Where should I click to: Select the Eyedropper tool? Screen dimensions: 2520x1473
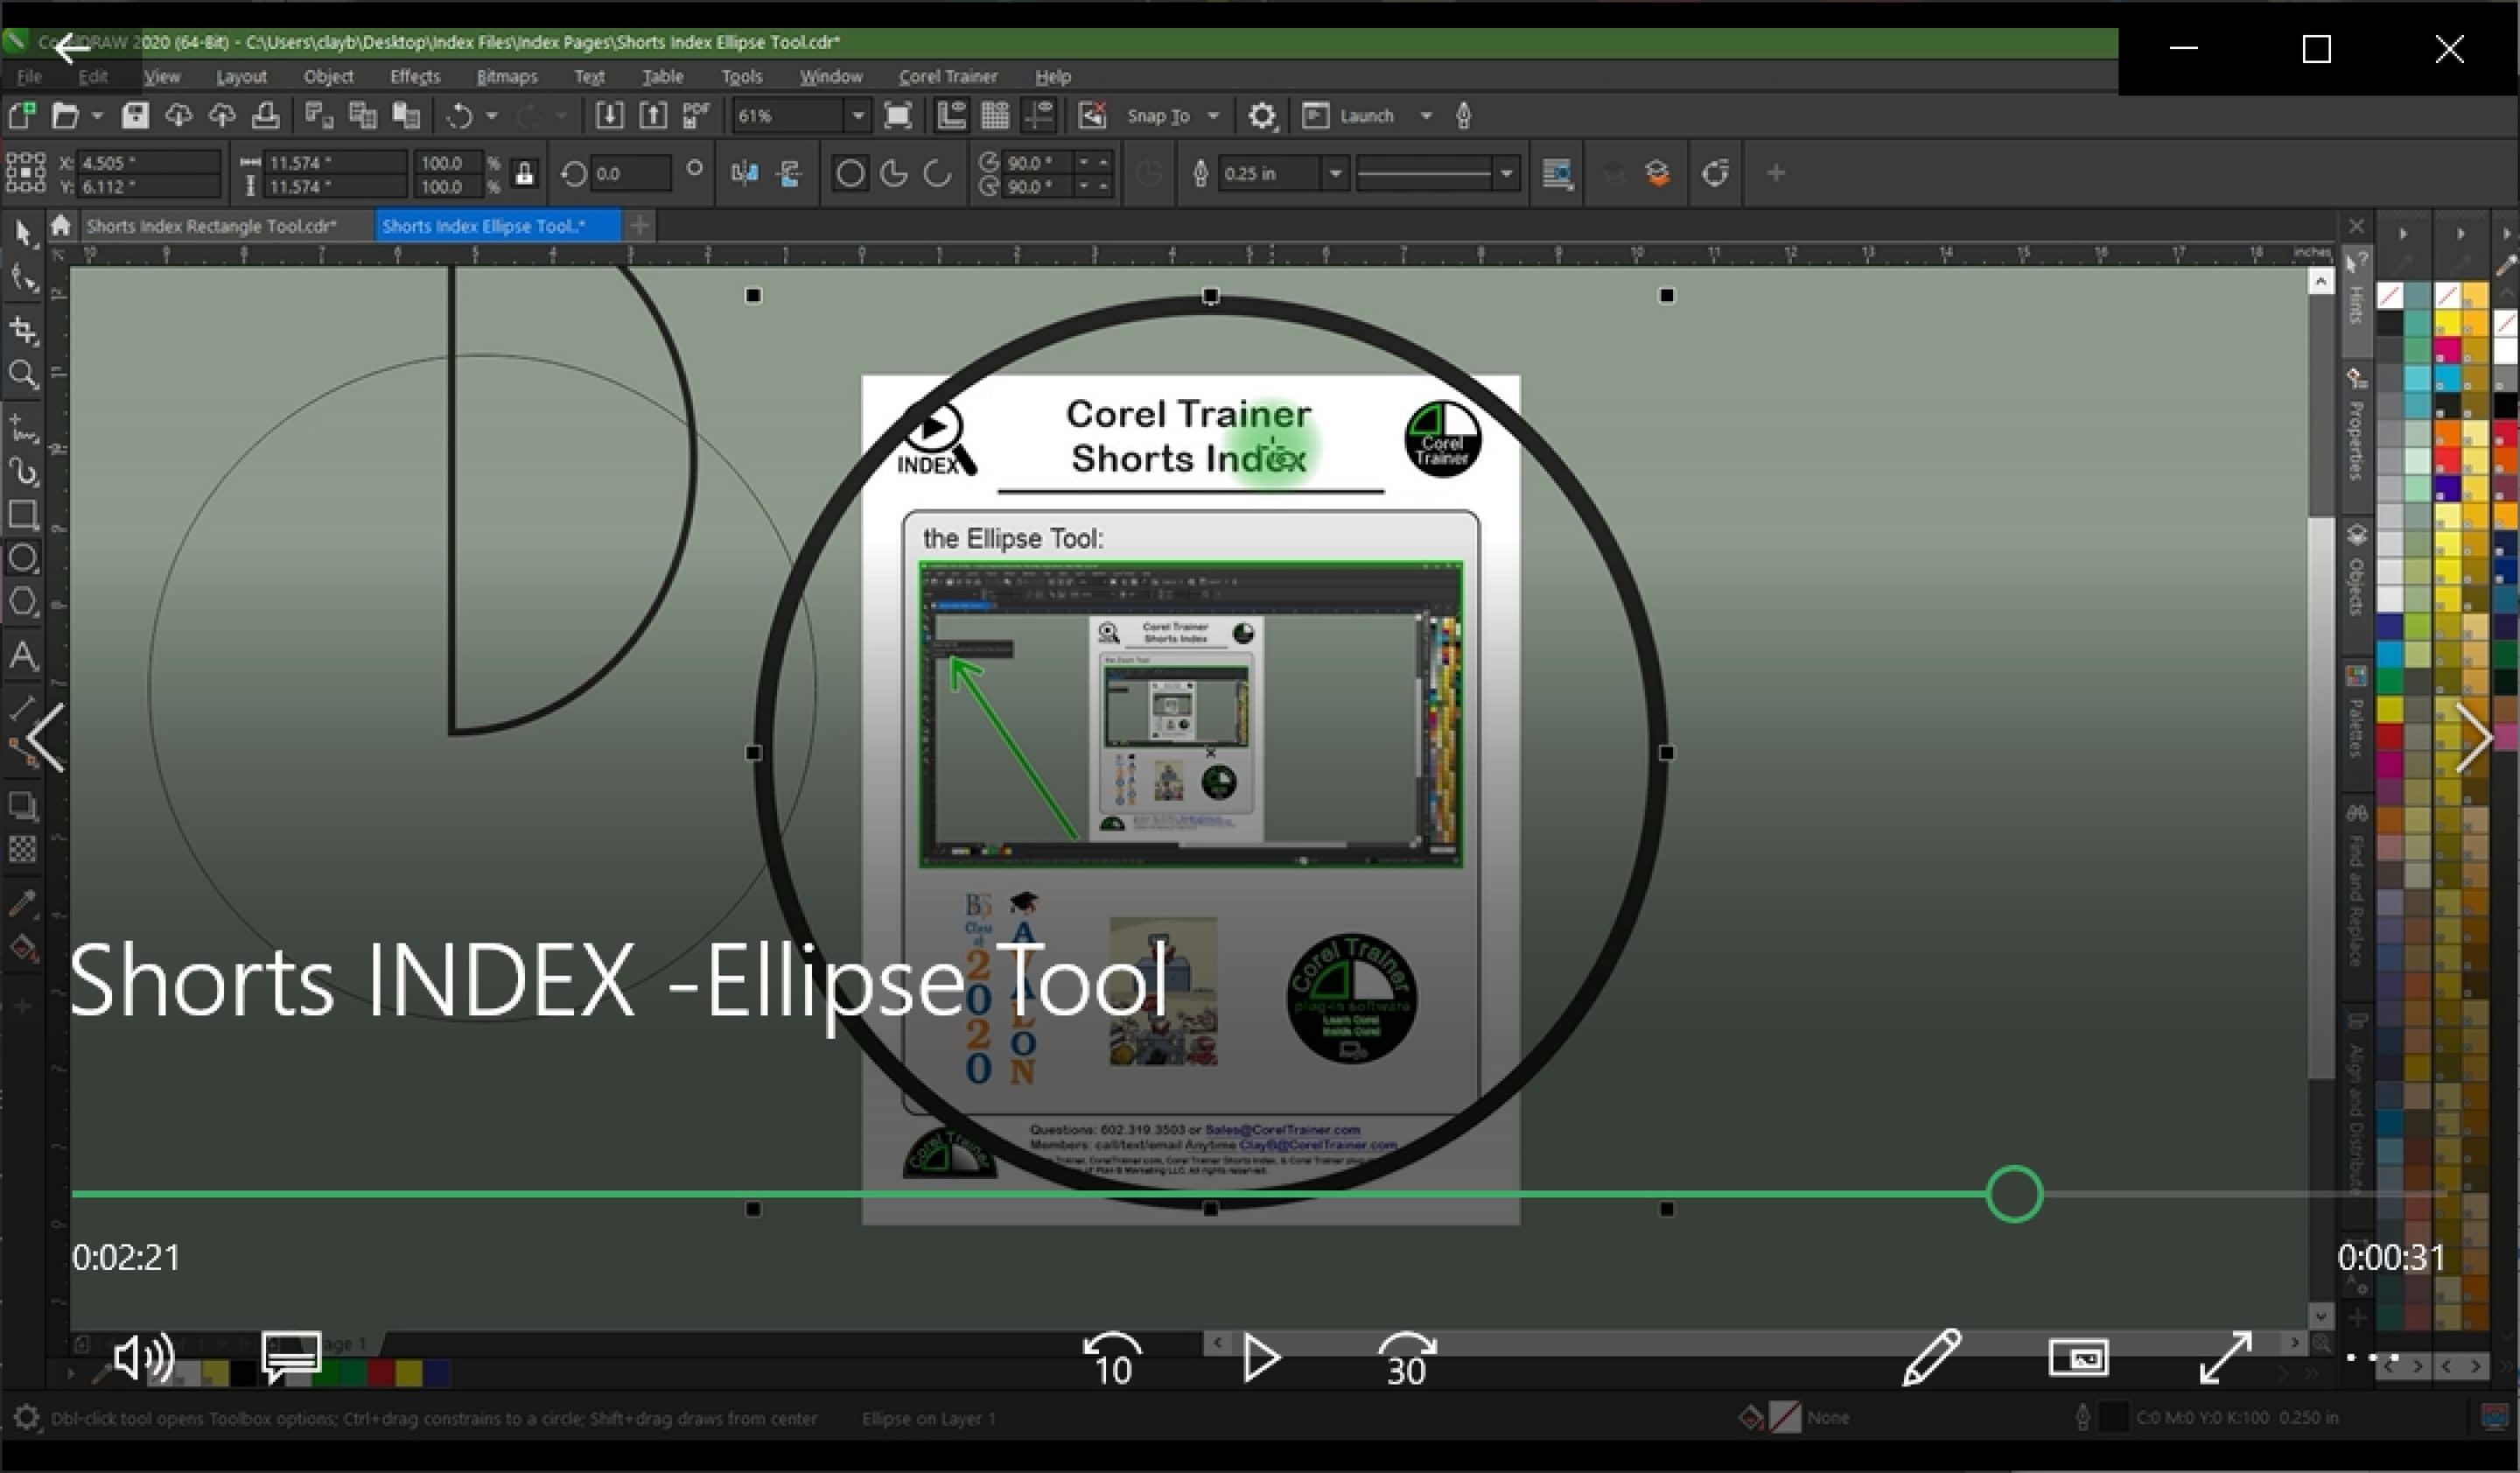(x=23, y=903)
